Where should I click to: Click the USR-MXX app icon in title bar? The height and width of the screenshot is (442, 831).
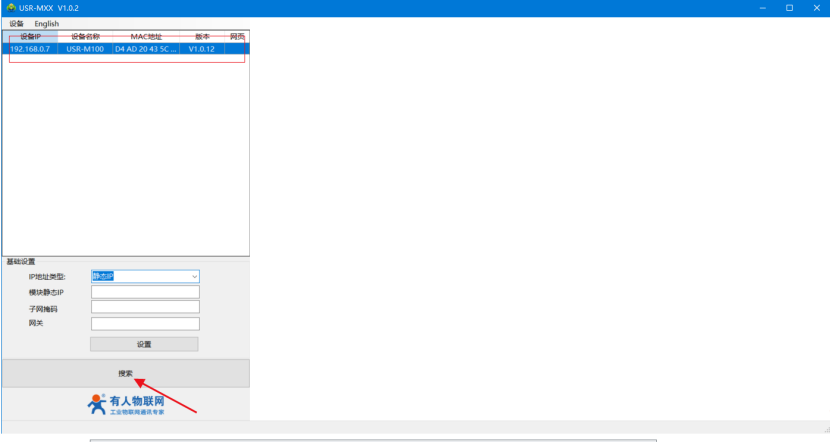tap(11, 8)
